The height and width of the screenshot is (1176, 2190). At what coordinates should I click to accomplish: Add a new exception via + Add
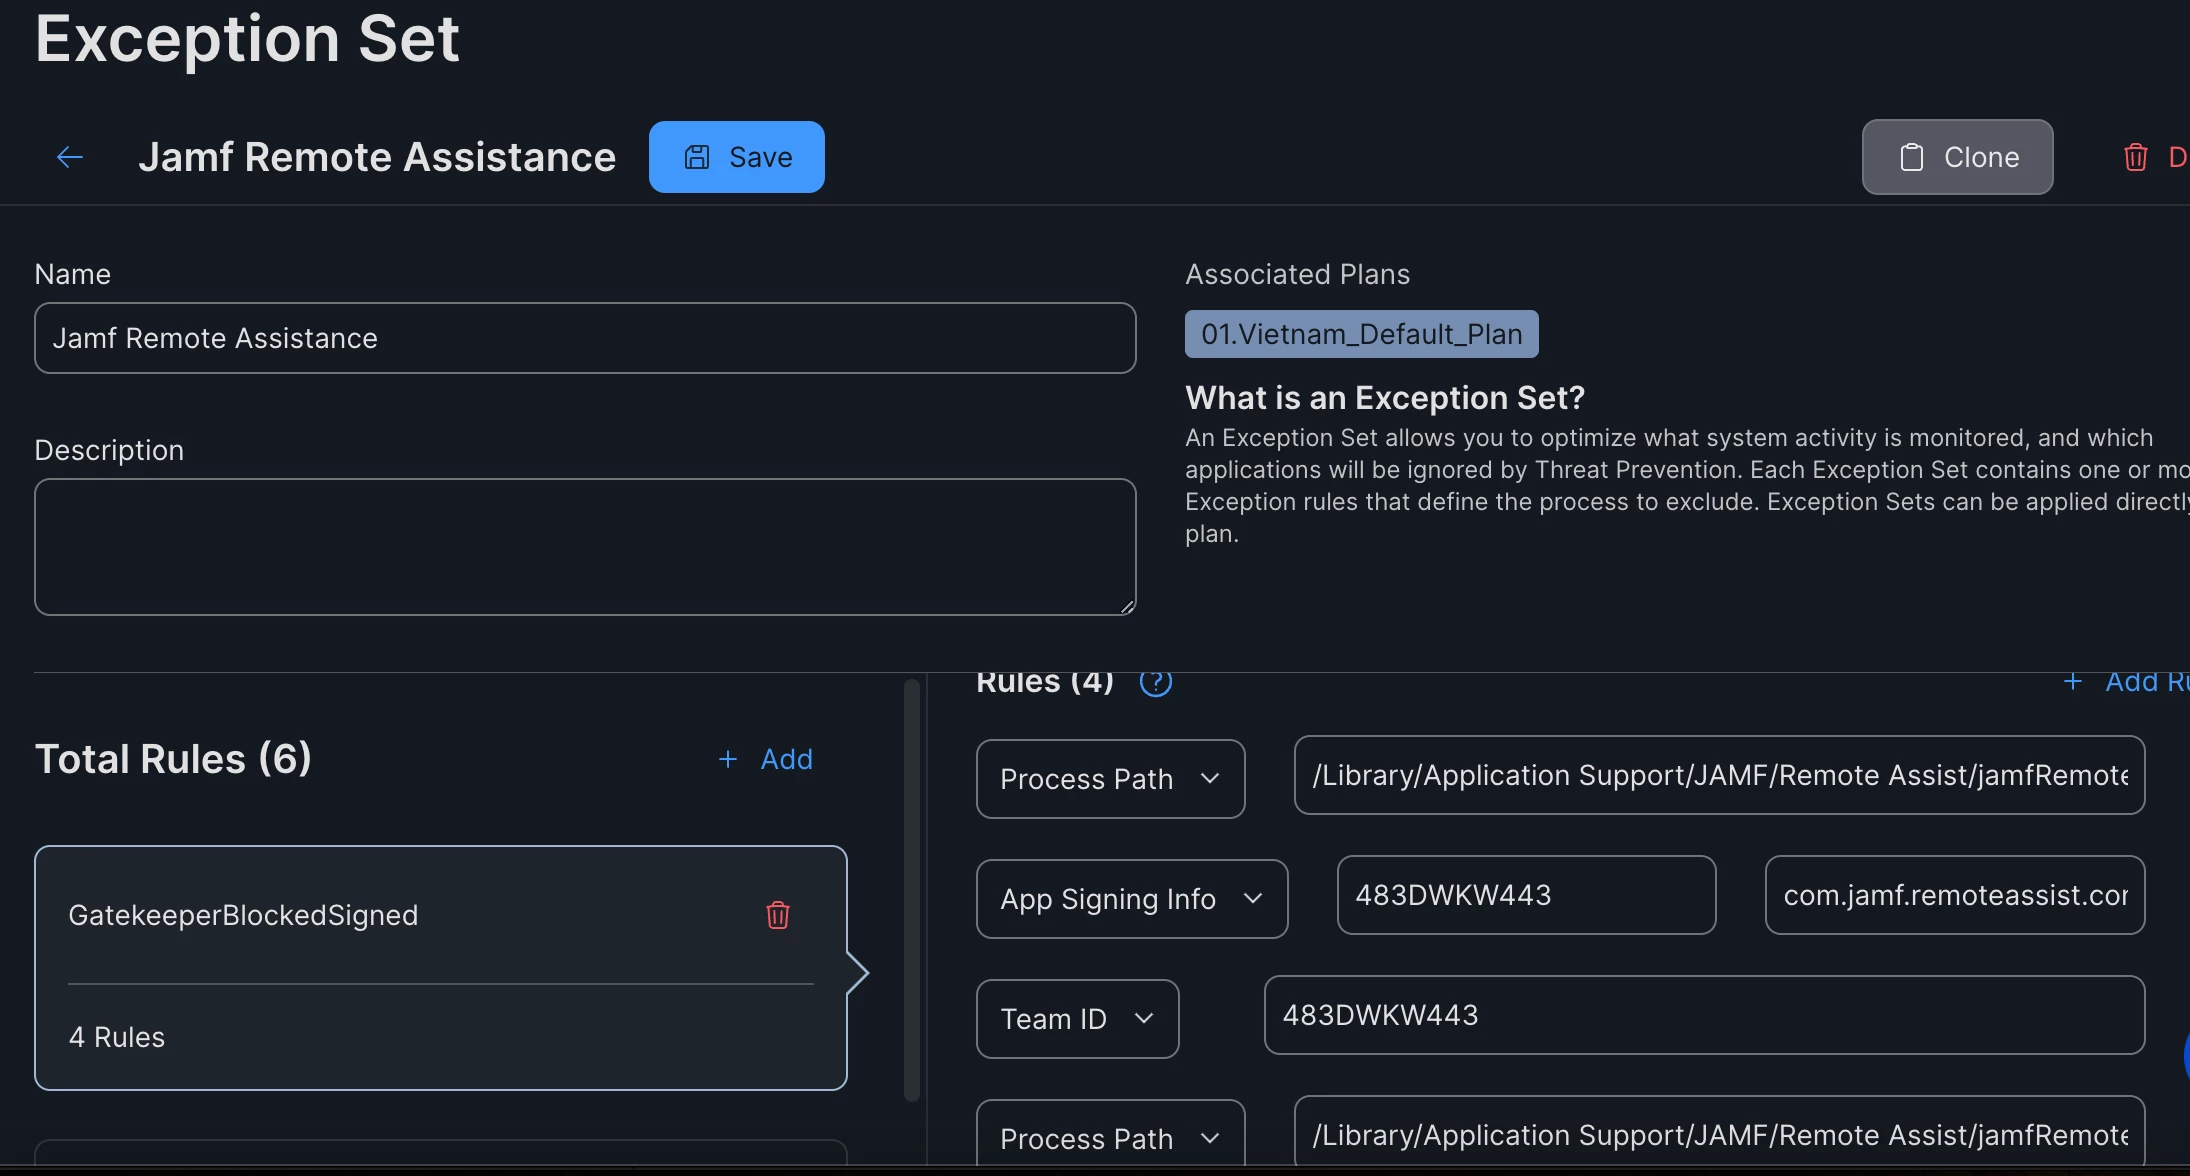[x=765, y=759]
